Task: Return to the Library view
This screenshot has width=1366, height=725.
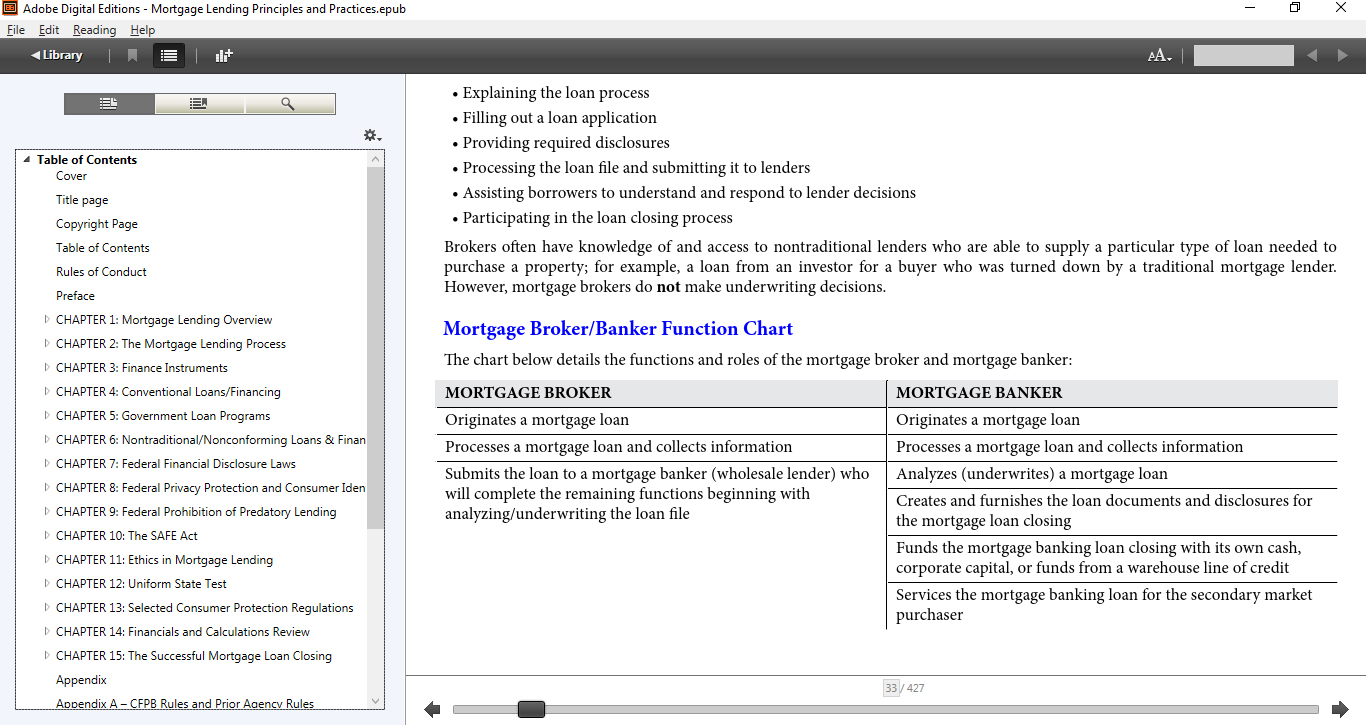Action: point(57,55)
